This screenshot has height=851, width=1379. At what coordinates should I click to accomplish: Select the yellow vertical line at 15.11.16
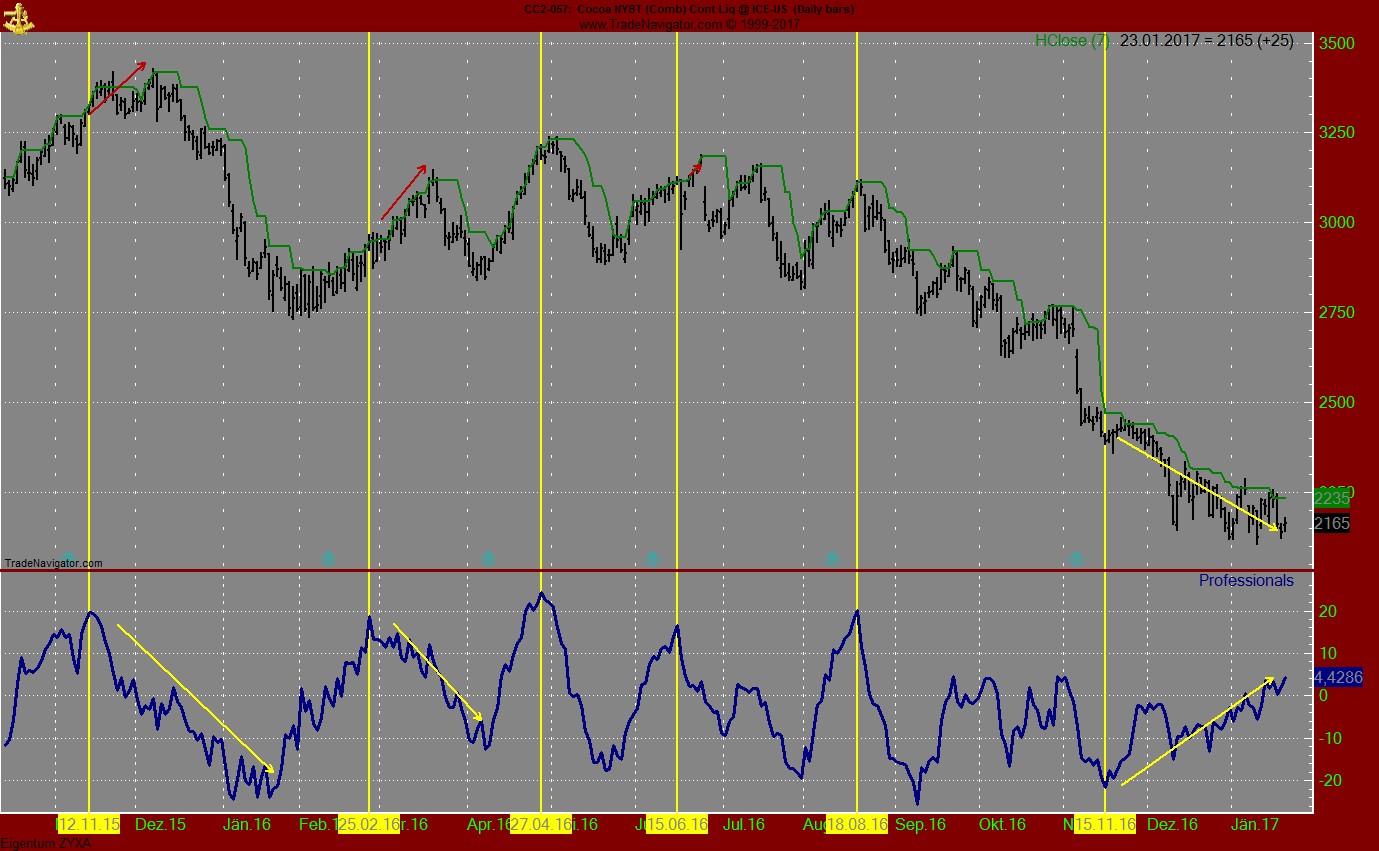pos(1104,300)
